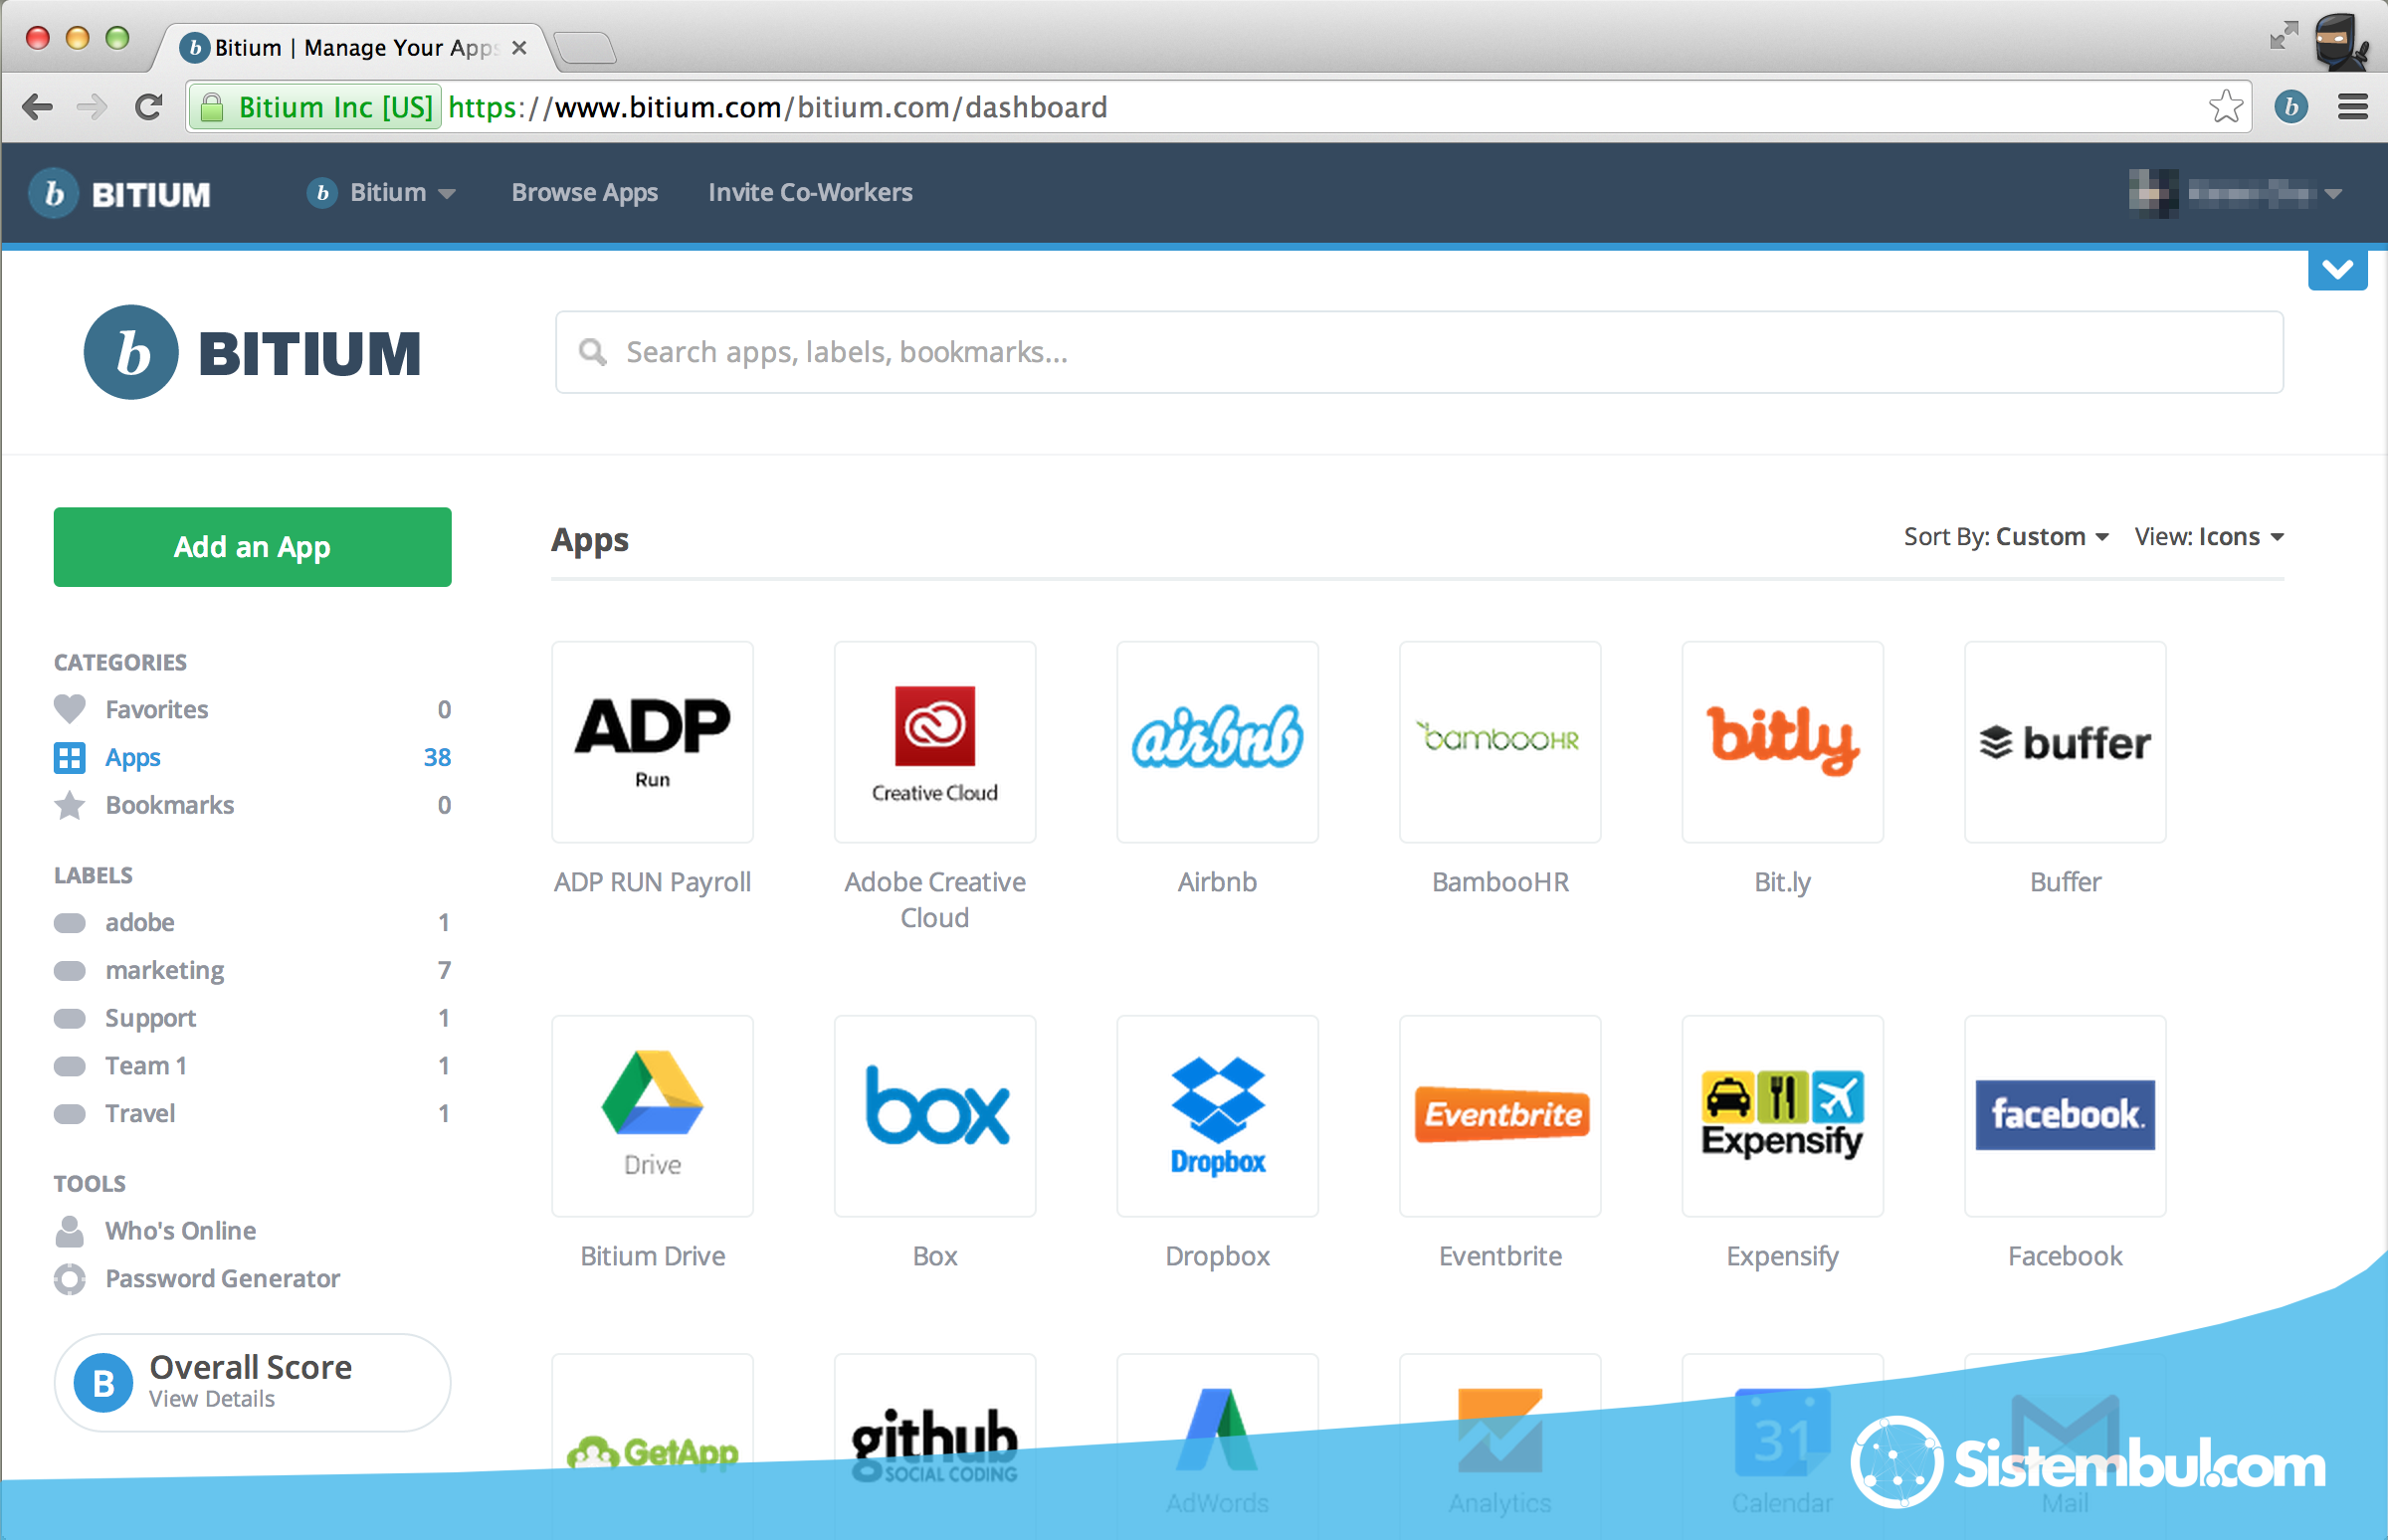Open the Password Generator tool
This screenshot has width=2388, height=1540.
(198, 1278)
